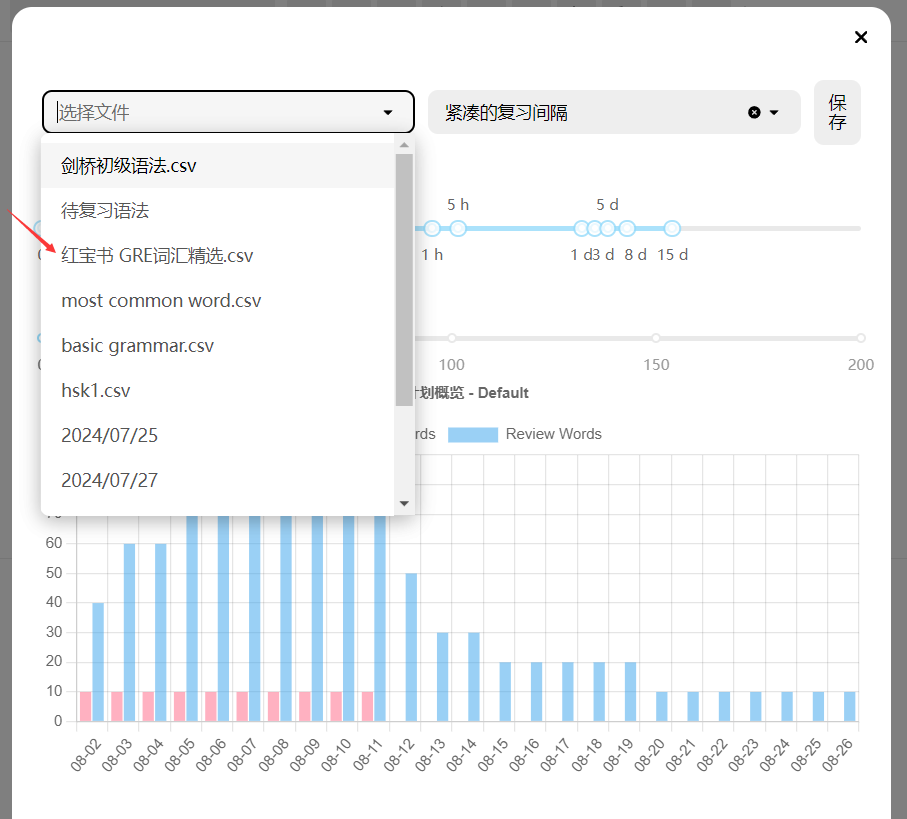The height and width of the screenshot is (819, 907).
Task: Collapse the 选择文件 dropdown arrow
Action: 388,112
